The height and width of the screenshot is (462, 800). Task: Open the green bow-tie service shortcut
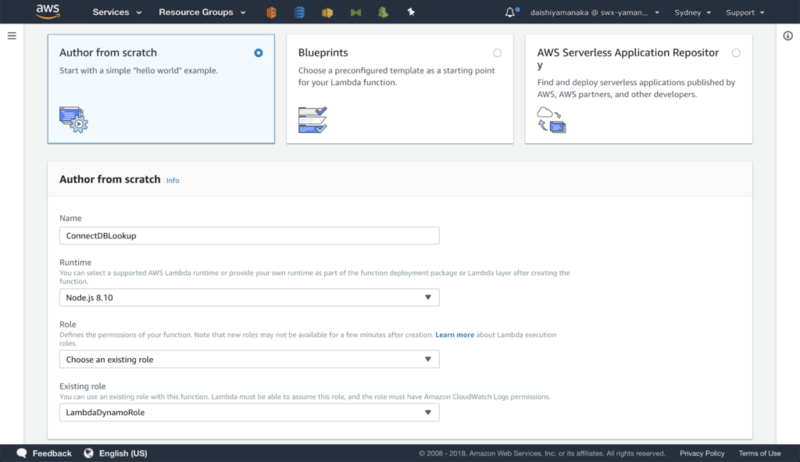pos(356,12)
